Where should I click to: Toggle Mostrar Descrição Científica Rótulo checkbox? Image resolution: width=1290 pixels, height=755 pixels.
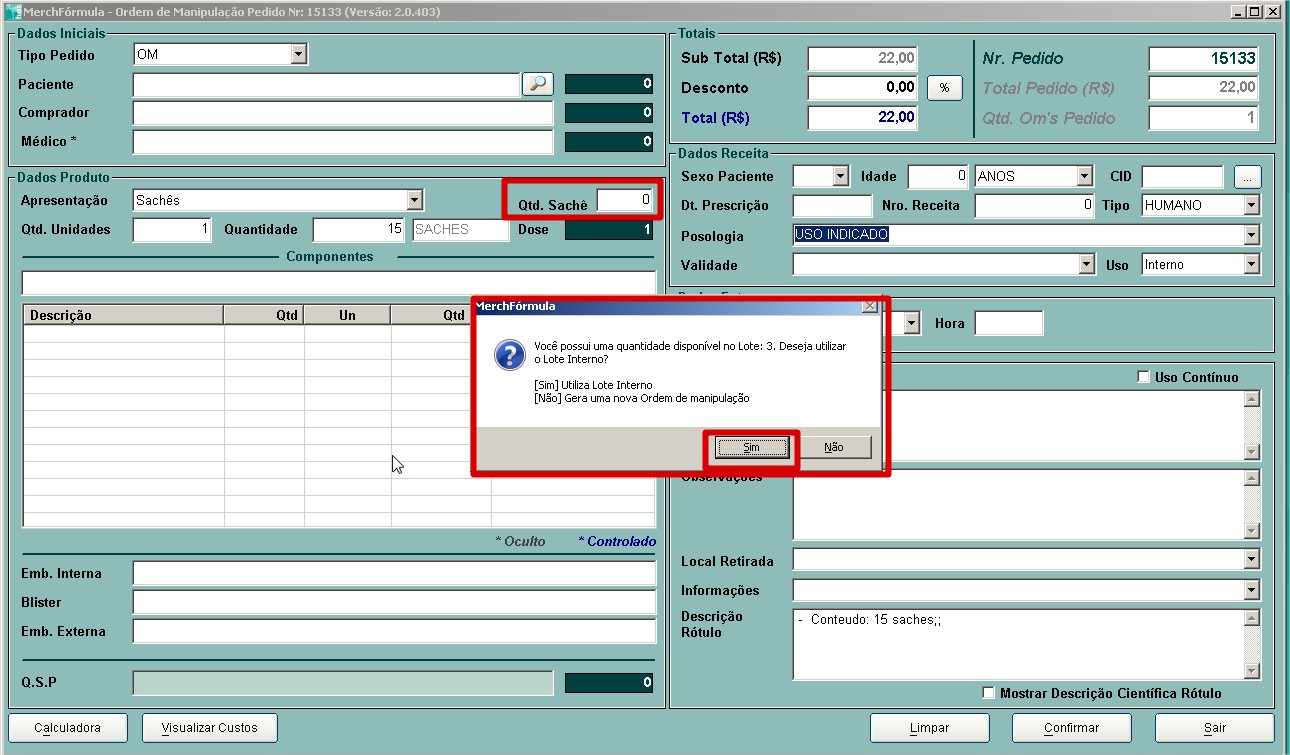(989, 693)
